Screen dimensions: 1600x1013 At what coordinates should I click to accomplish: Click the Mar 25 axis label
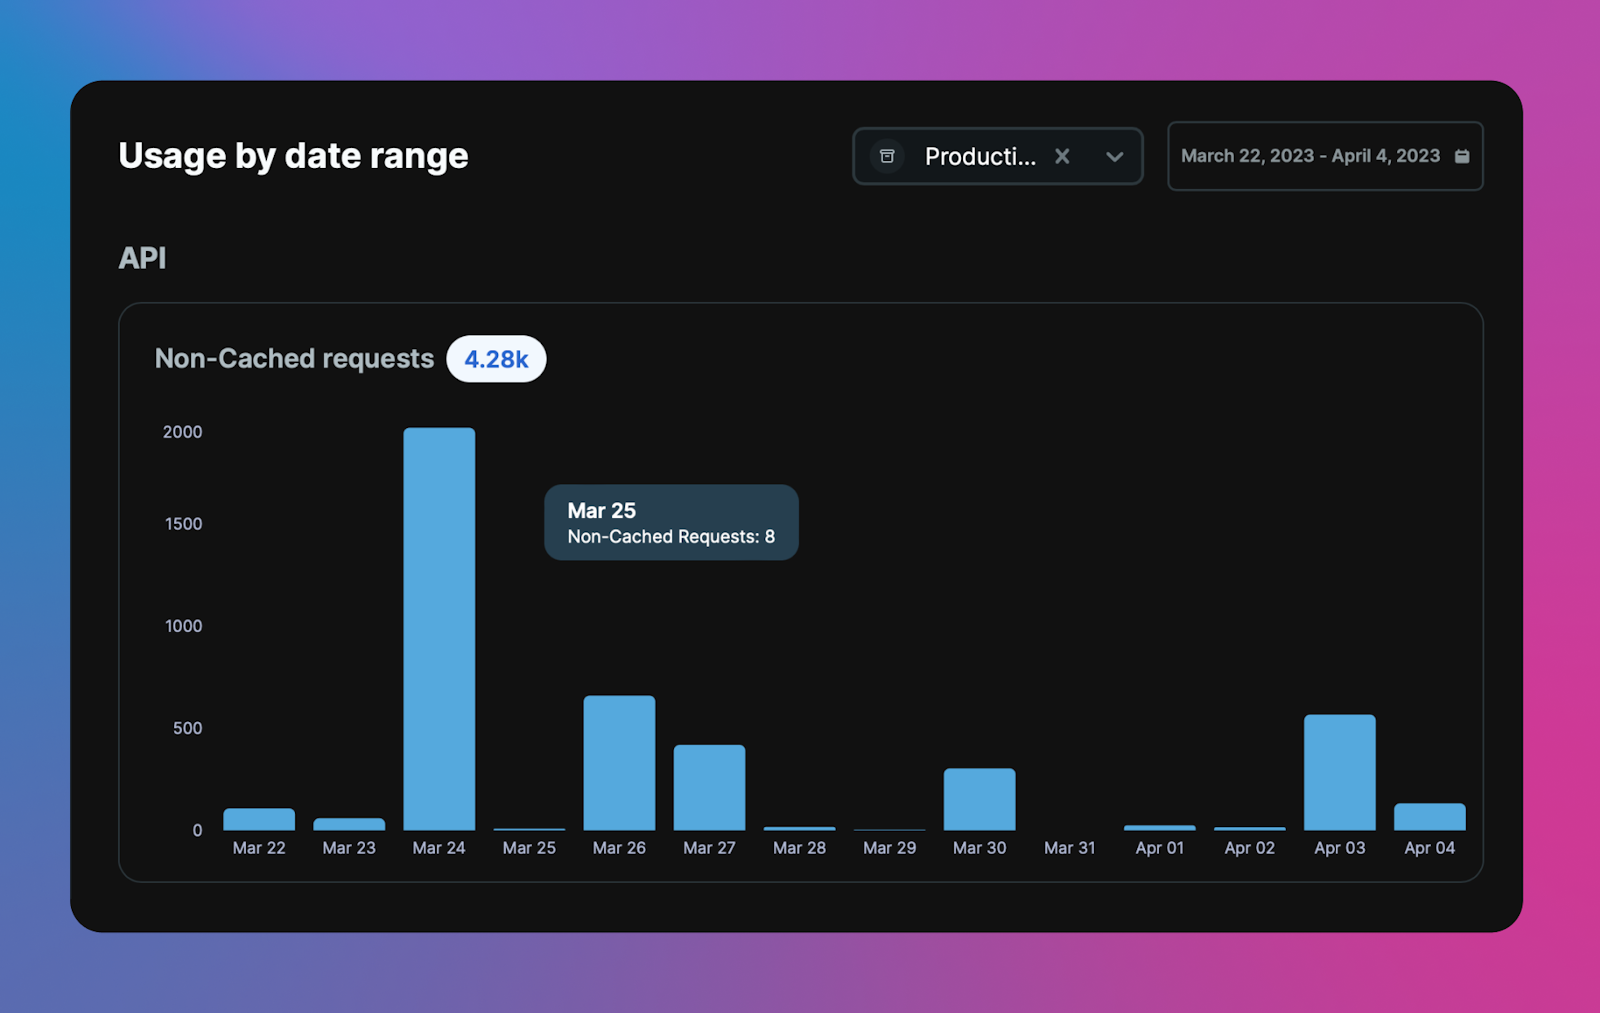529,848
